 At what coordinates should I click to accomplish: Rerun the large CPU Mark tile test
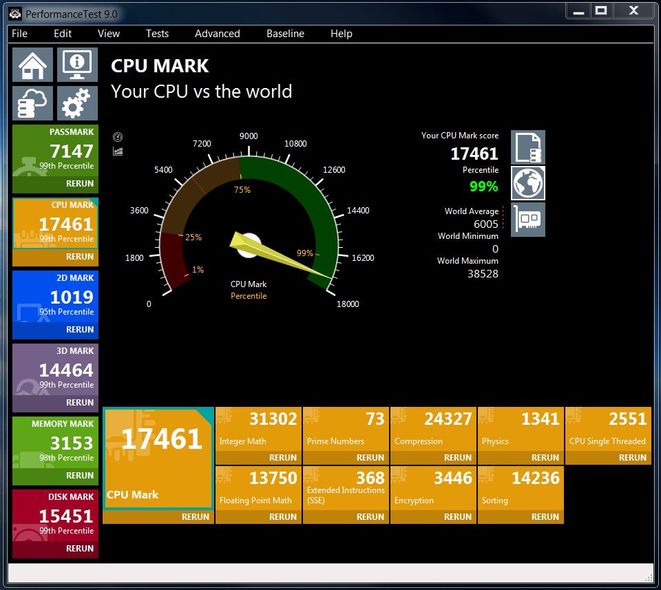(x=195, y=517)
